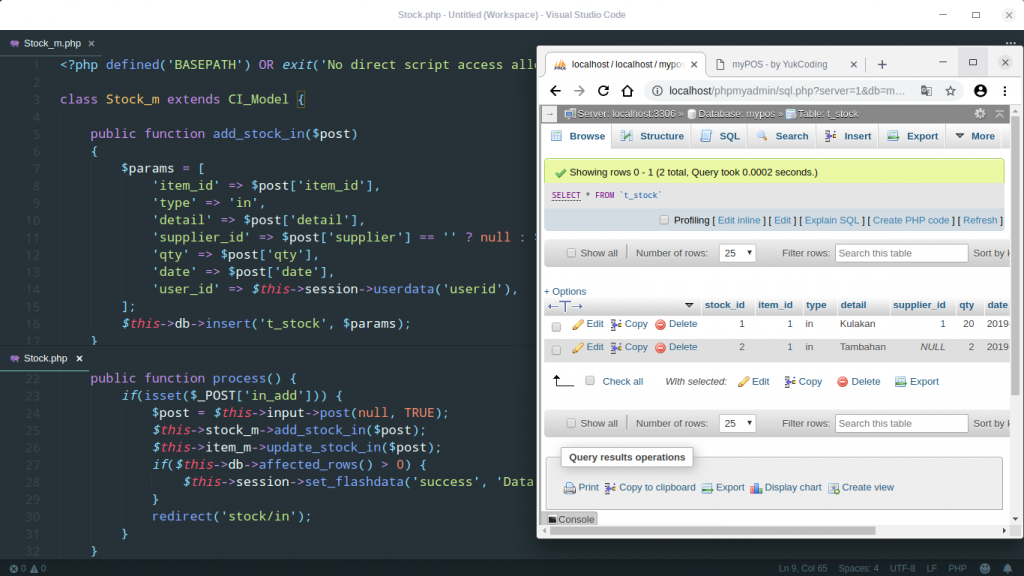Open the Display chart icon

[756, 488]
